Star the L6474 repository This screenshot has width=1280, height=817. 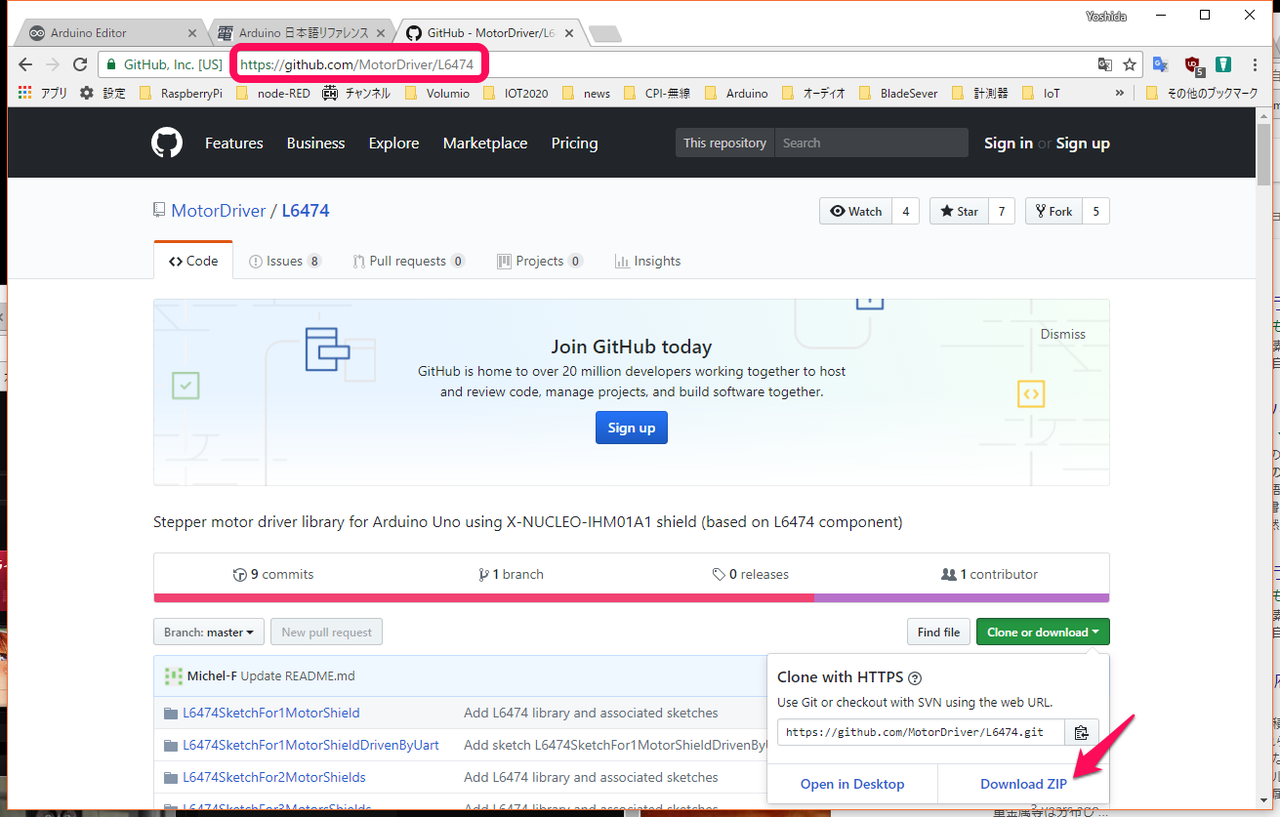pos(959,211)
